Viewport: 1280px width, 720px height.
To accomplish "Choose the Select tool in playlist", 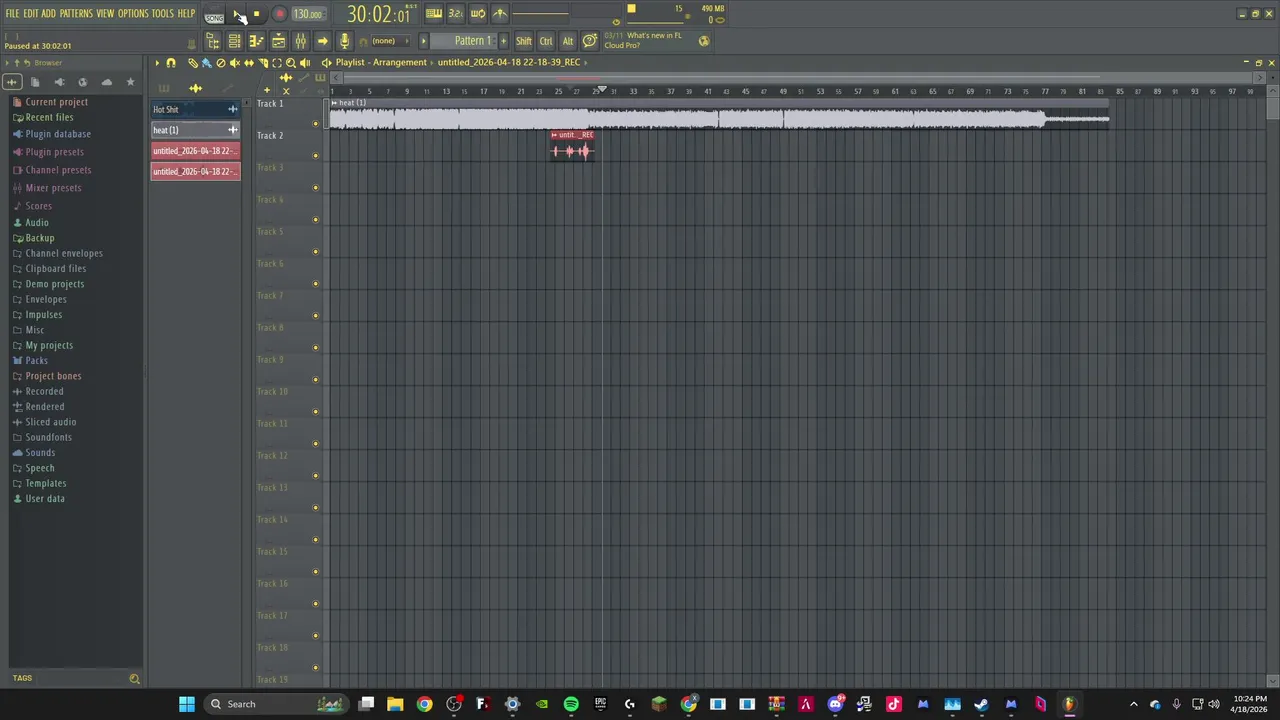I will coord(277,63).
